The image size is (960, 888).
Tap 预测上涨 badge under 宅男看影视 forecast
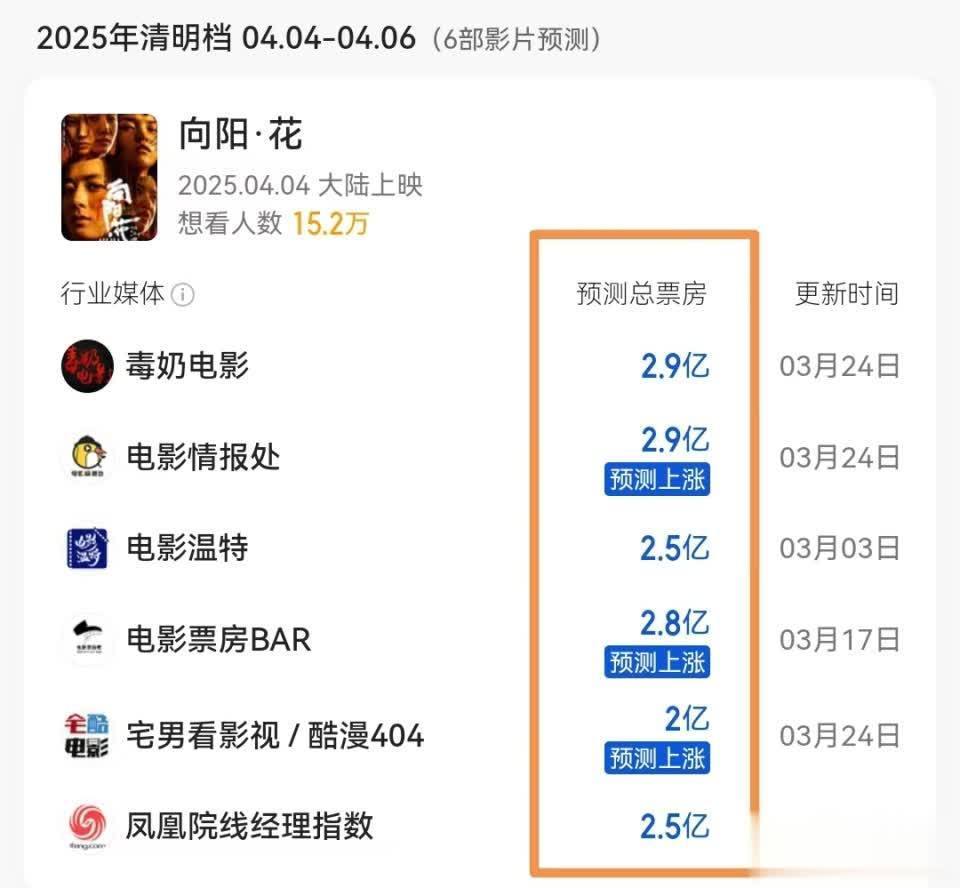click(x=657, y=758)
